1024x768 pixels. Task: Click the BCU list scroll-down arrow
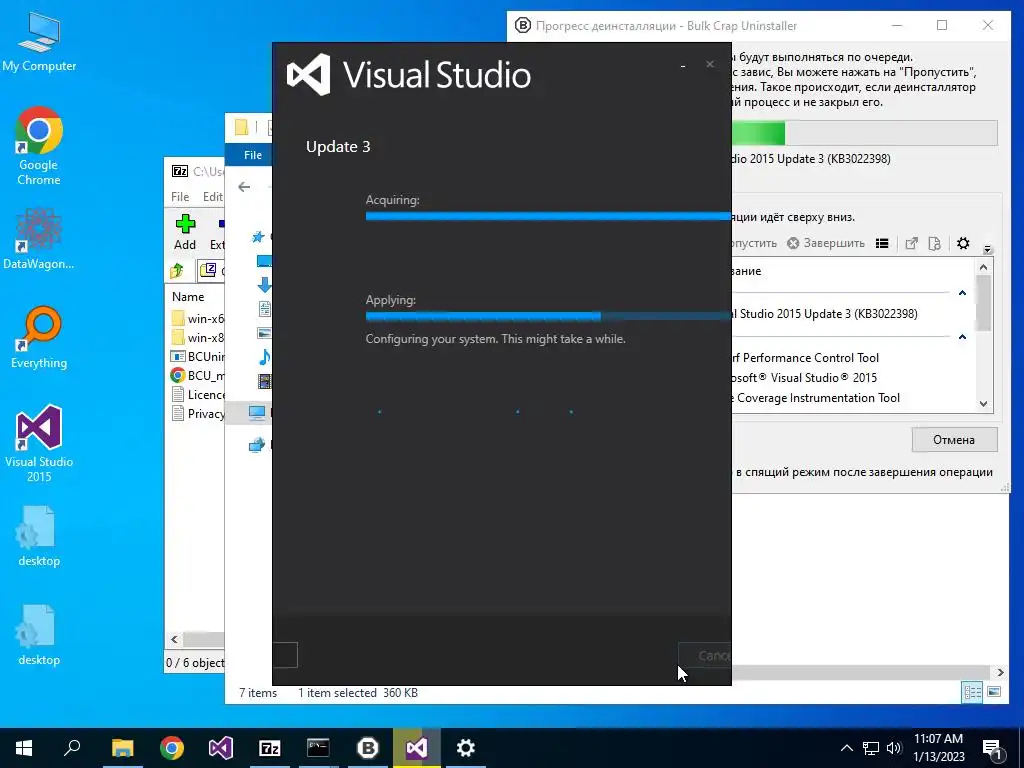click(x=984, y=404)
